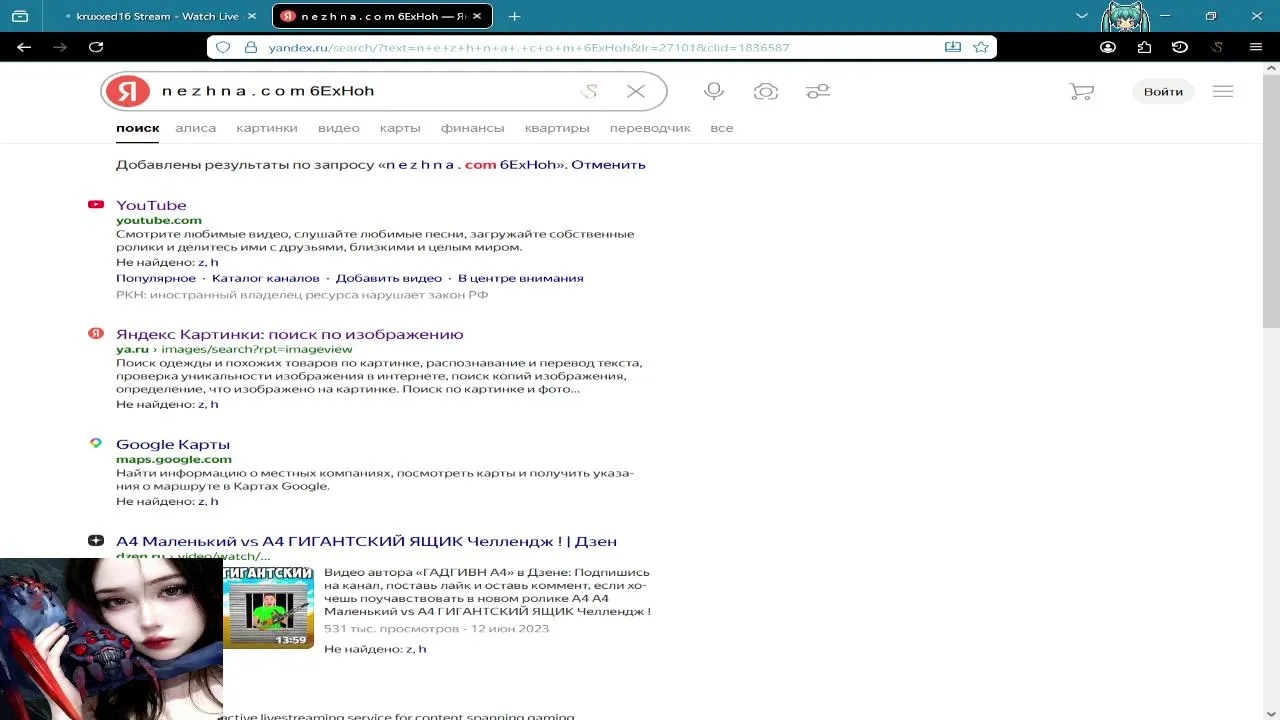Open the ya.ru images URL link
Image resolution: width=1280 pixels, height=720 pixels.
pyautogui.click(x=234, y=349)
